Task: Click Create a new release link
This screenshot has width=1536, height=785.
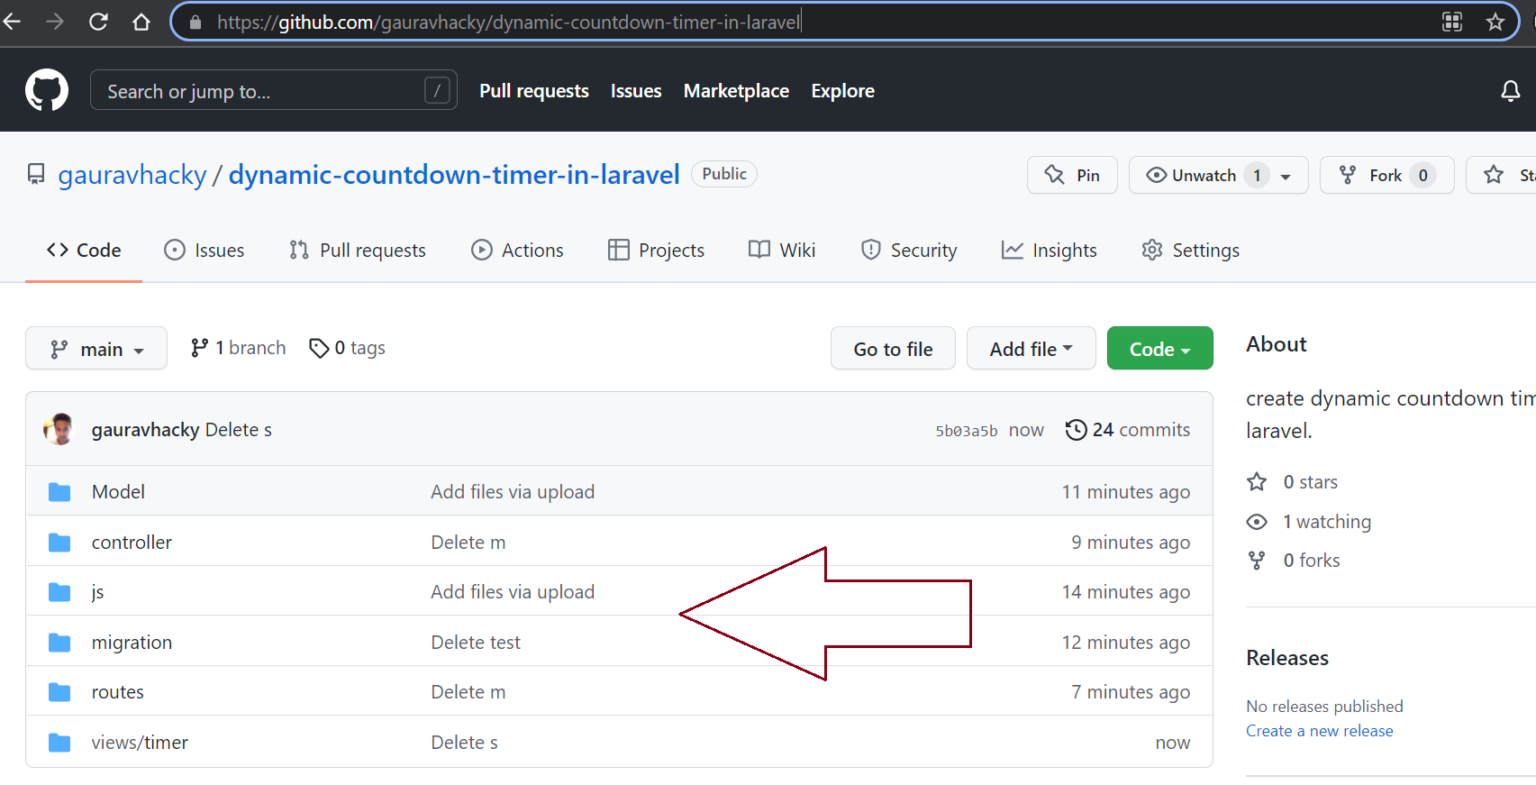Action: tap(1319, 731)
